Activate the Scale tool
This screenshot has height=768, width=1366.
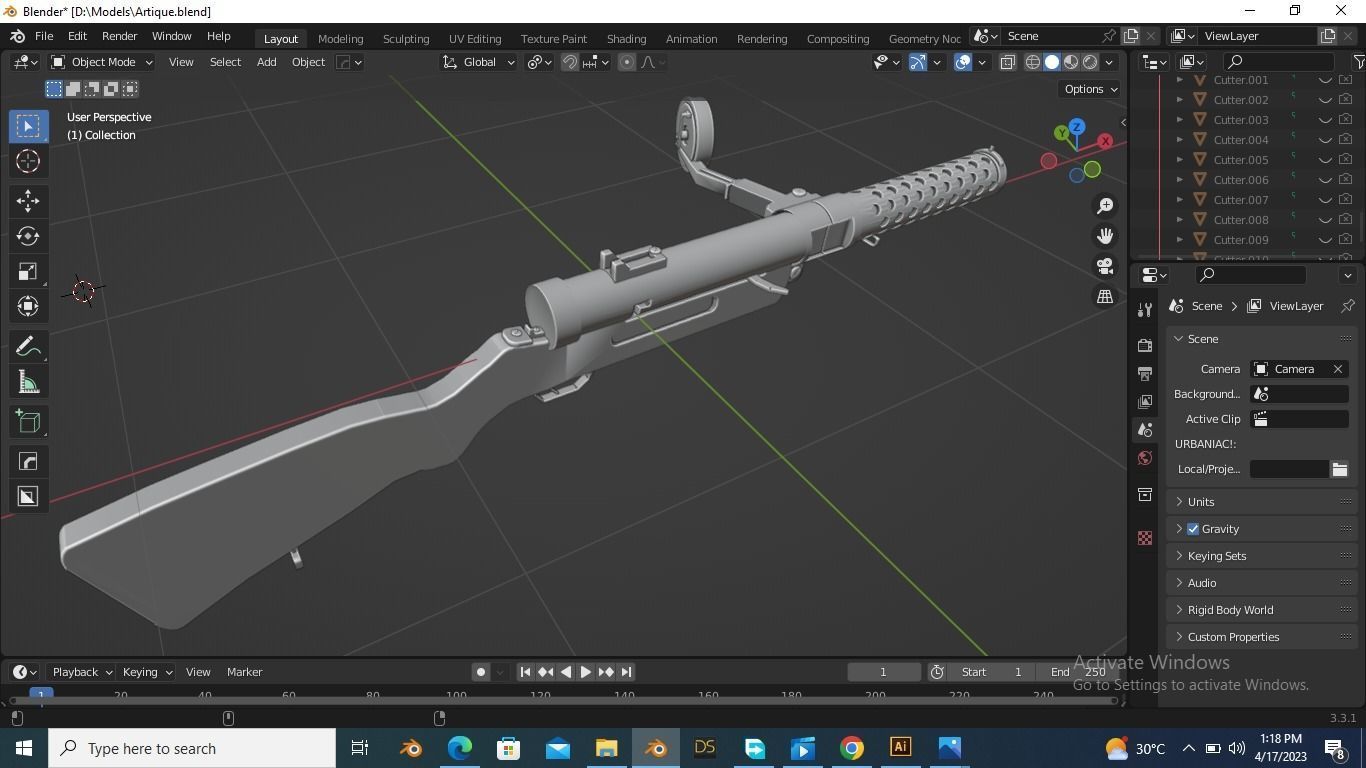(28, 271)
